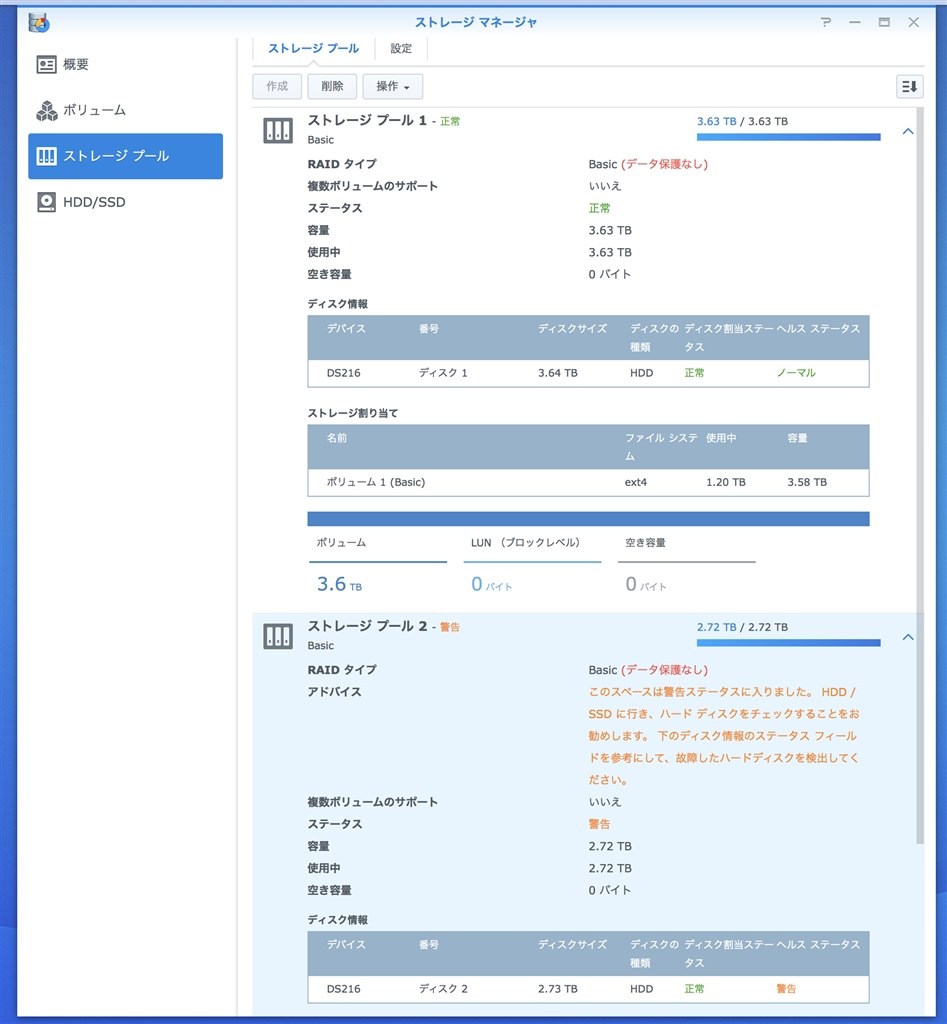The height and width of the screenshot is (1024, 947).
Task: Click the デバイス header in pool 1 table
Action: [x=346, y=328]
